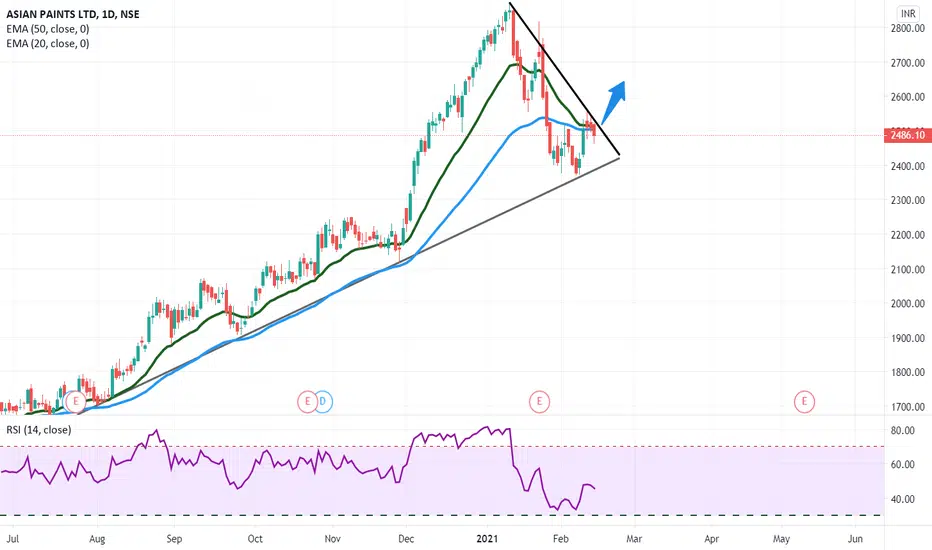Click the Apr label on time axis
932x550 pixels.
click(711, 539)
